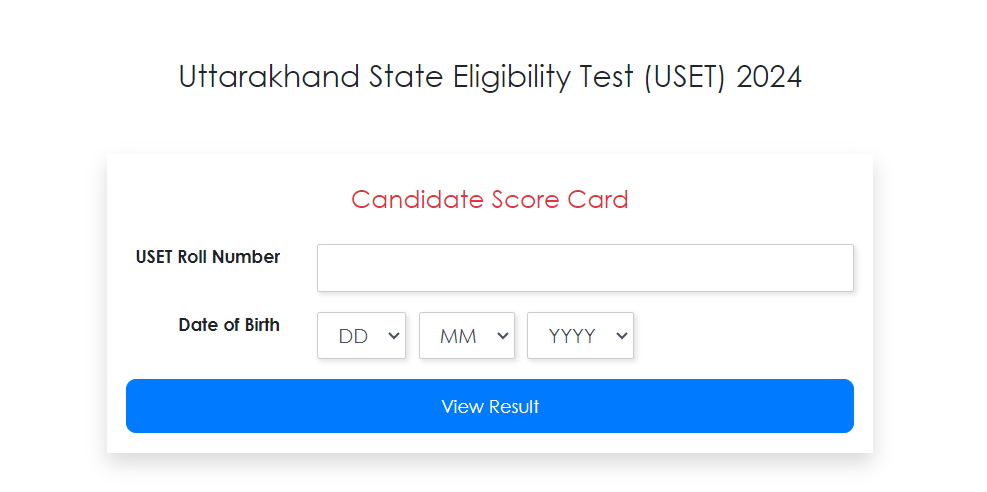Select the MM placeholder text
The image size is (987, 492).
[x=458, y=337]
